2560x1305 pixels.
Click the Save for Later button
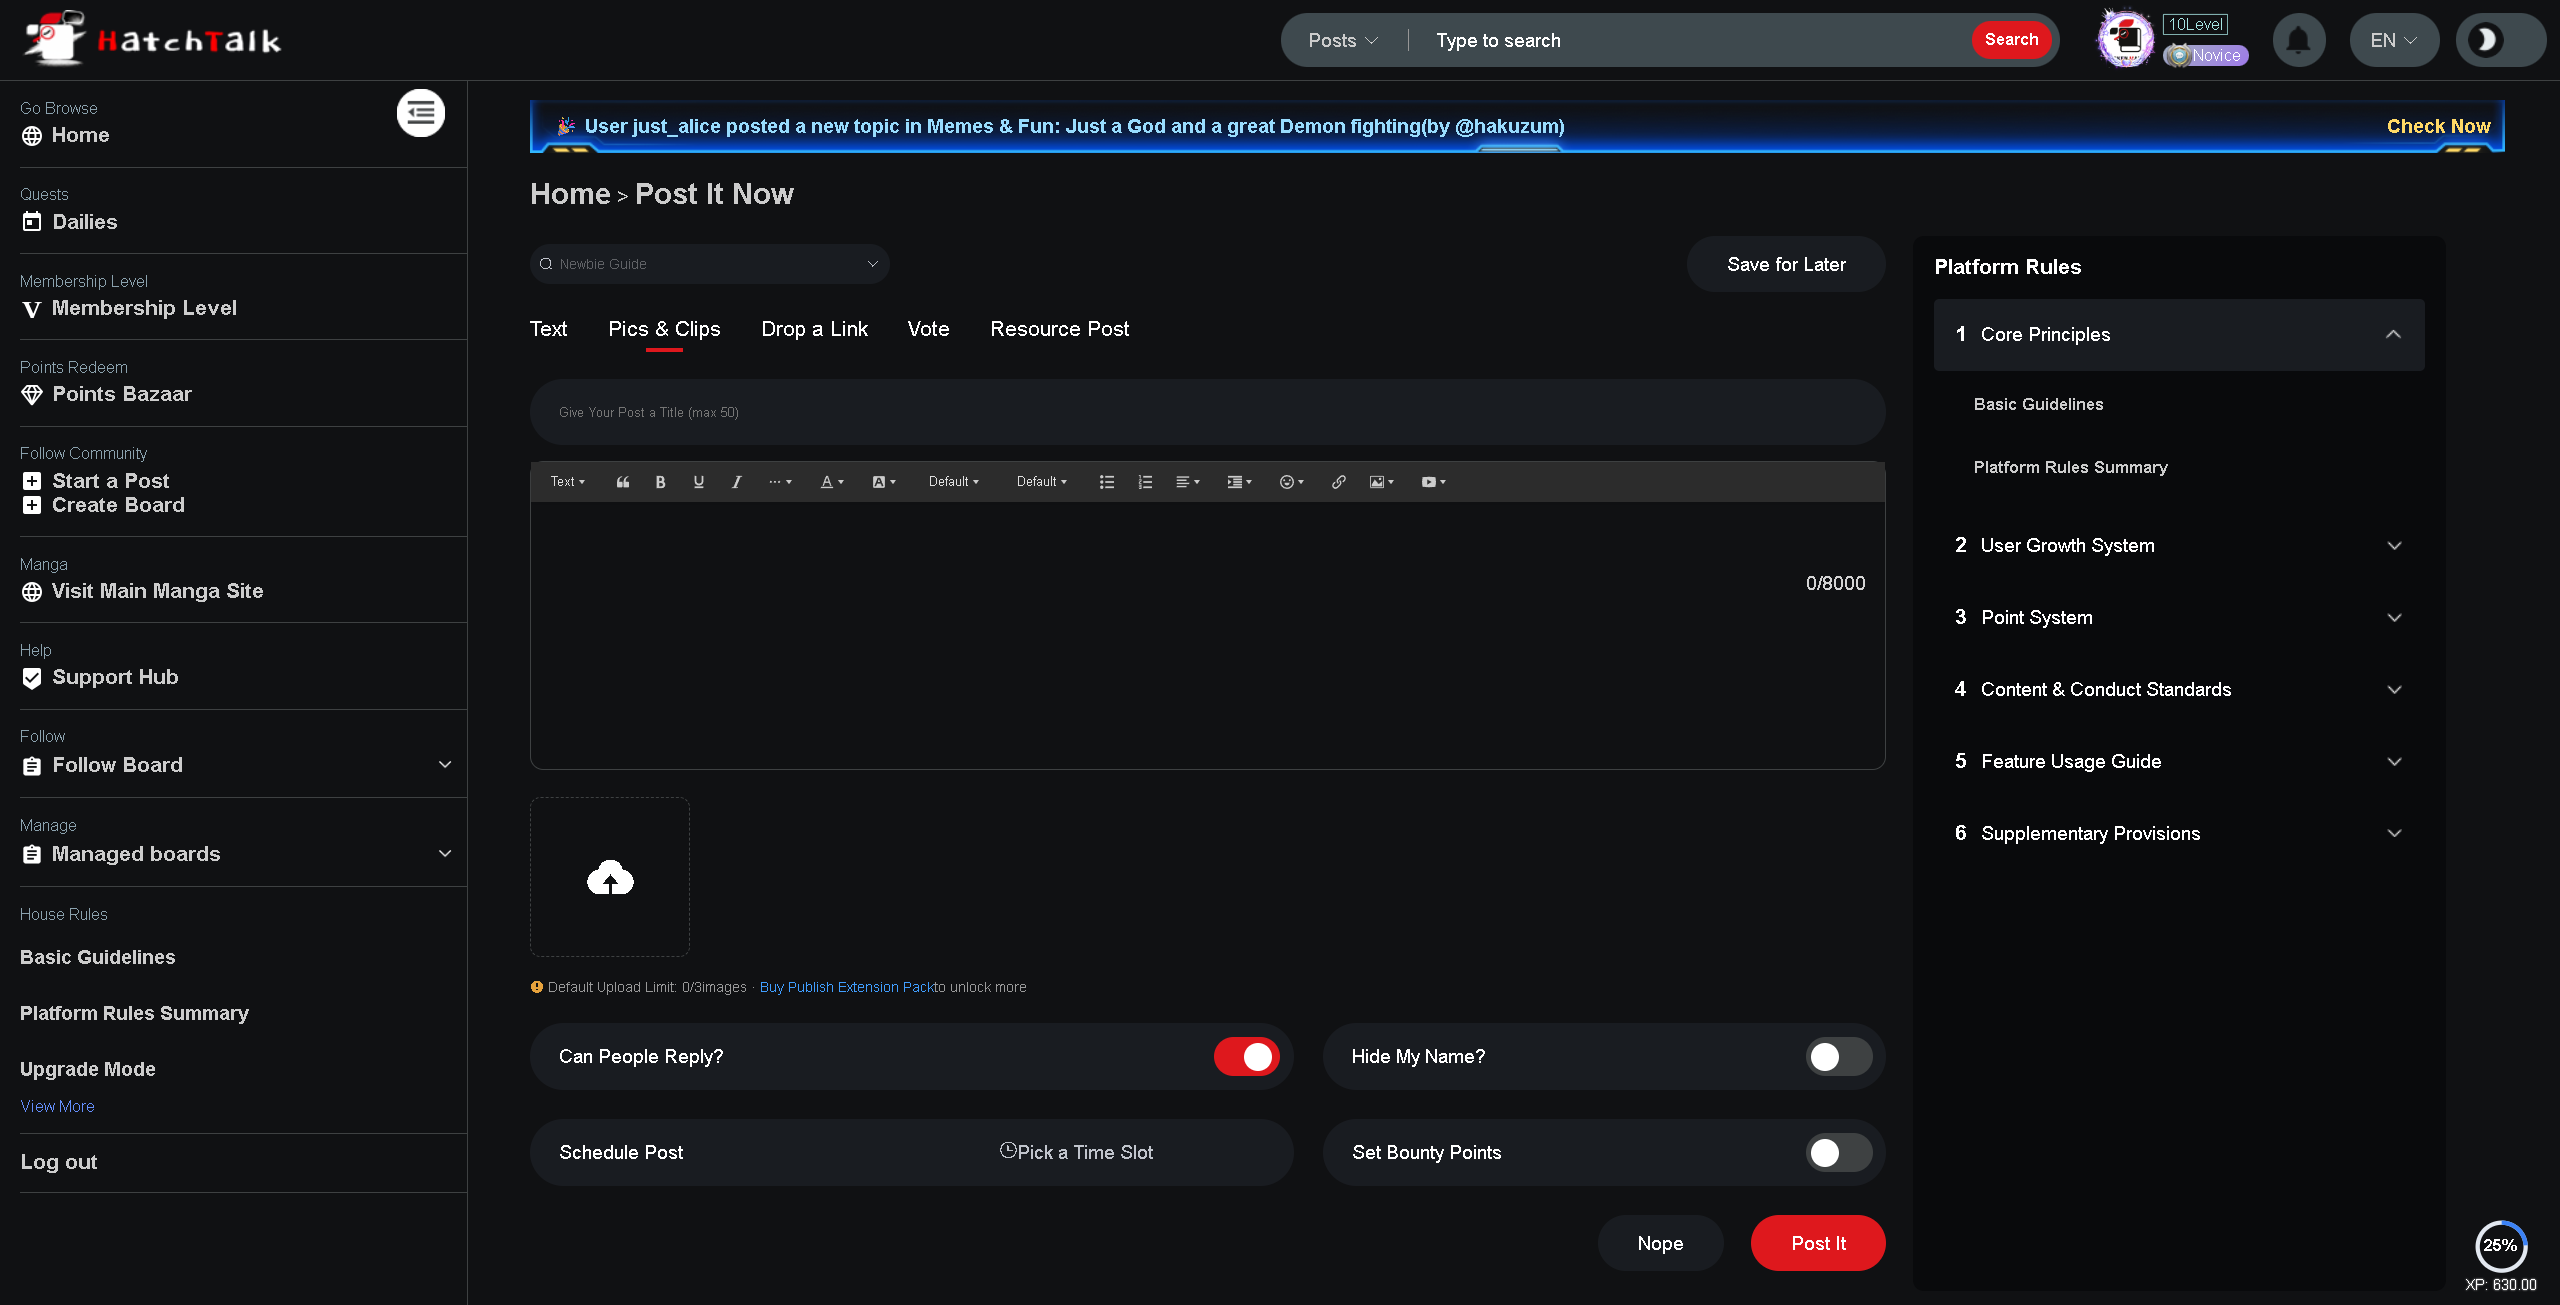pos(1786,264)
